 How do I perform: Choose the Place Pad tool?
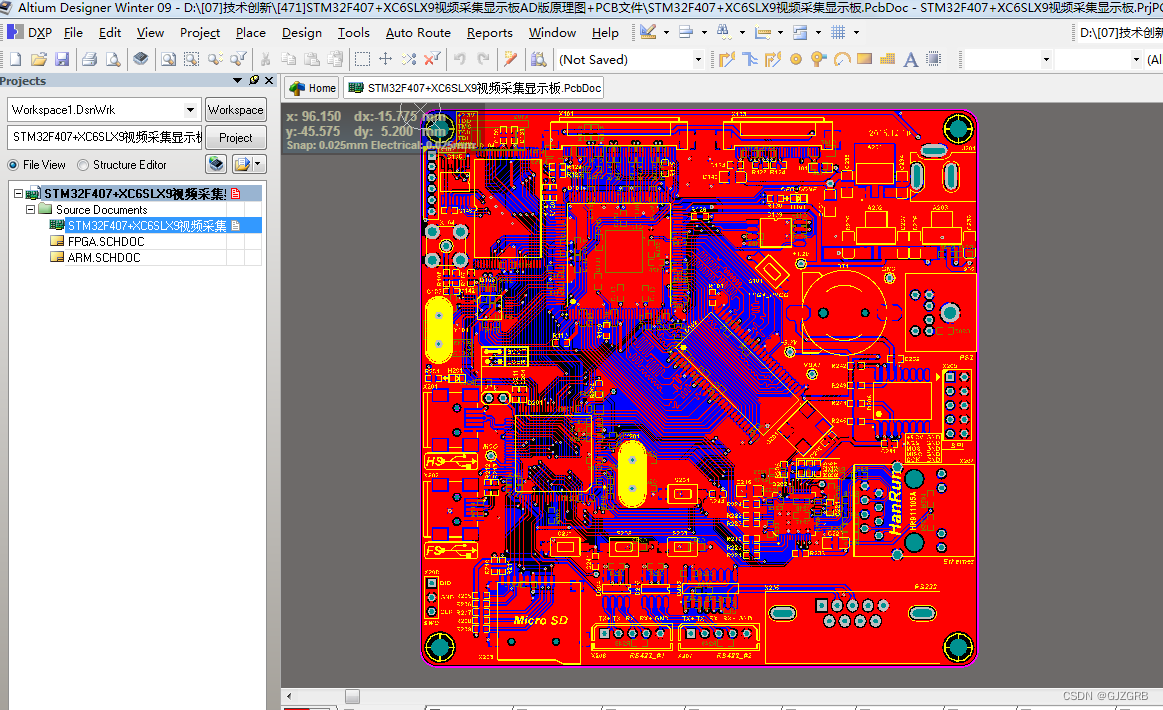pos(796,59)
